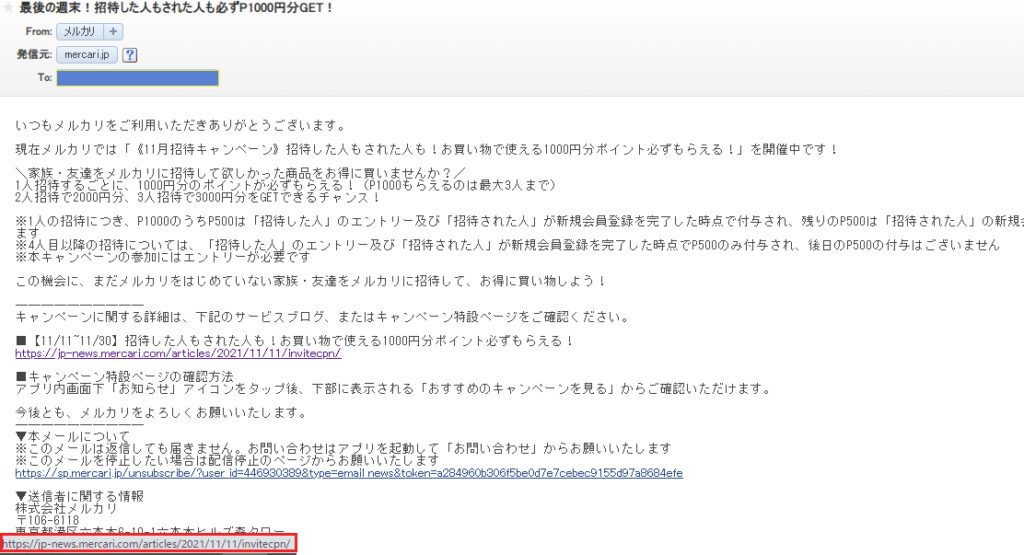Click the heading ▼送信者に関する情報
This screenshot has width=1024, height=555.
tap(79, 497)
